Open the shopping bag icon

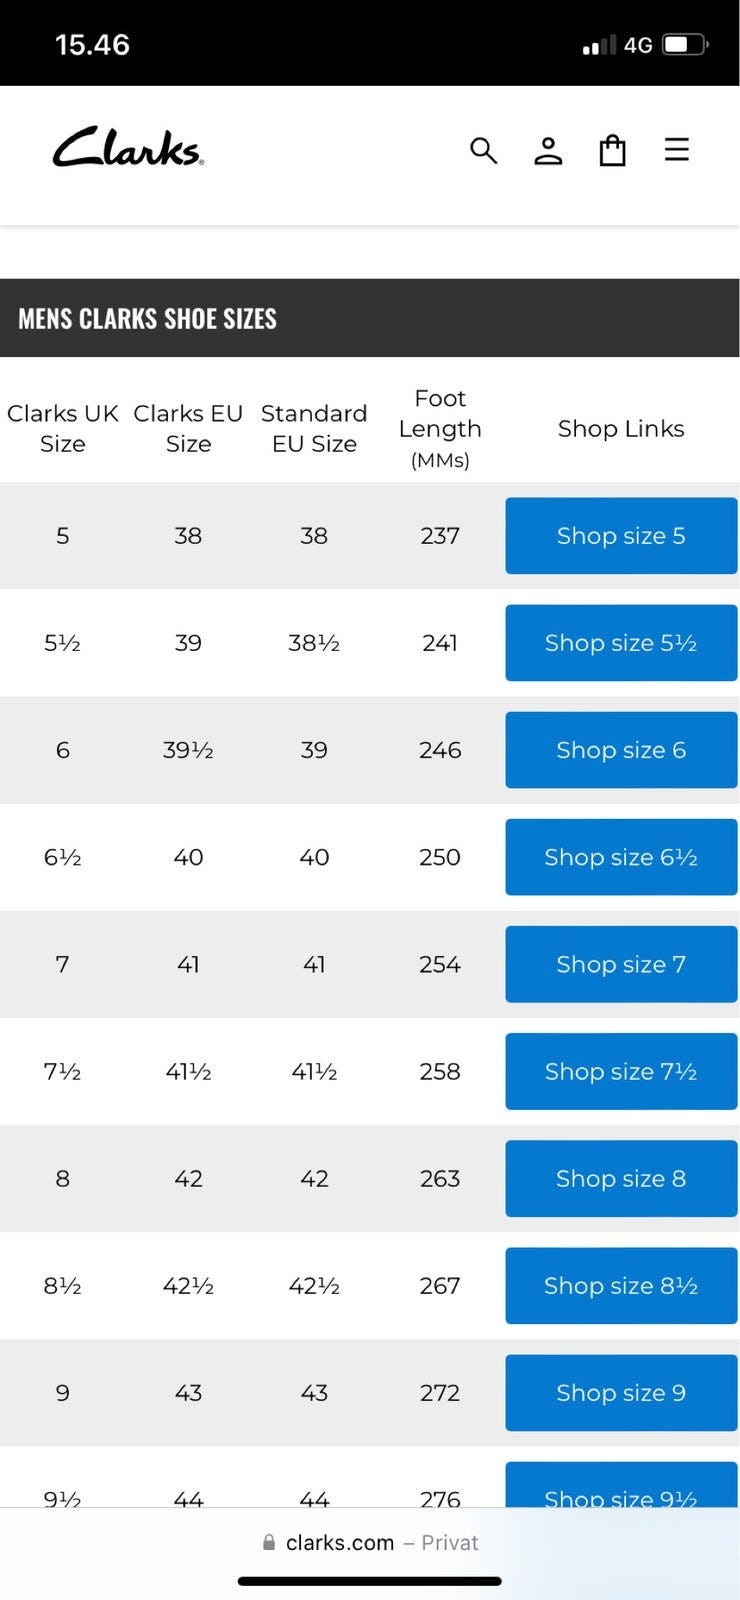point(612,151)
